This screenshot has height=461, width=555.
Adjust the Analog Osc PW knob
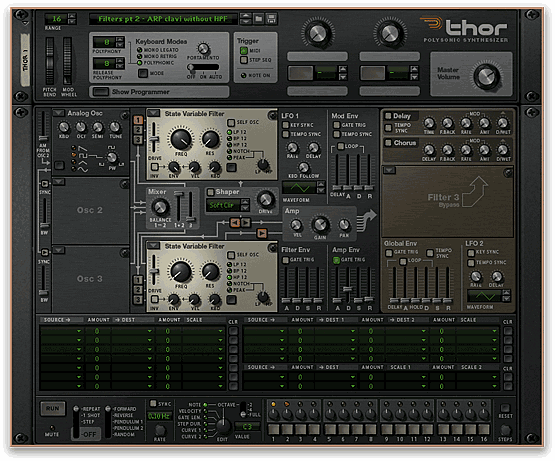pyautogui.click(x=112, y=157)
